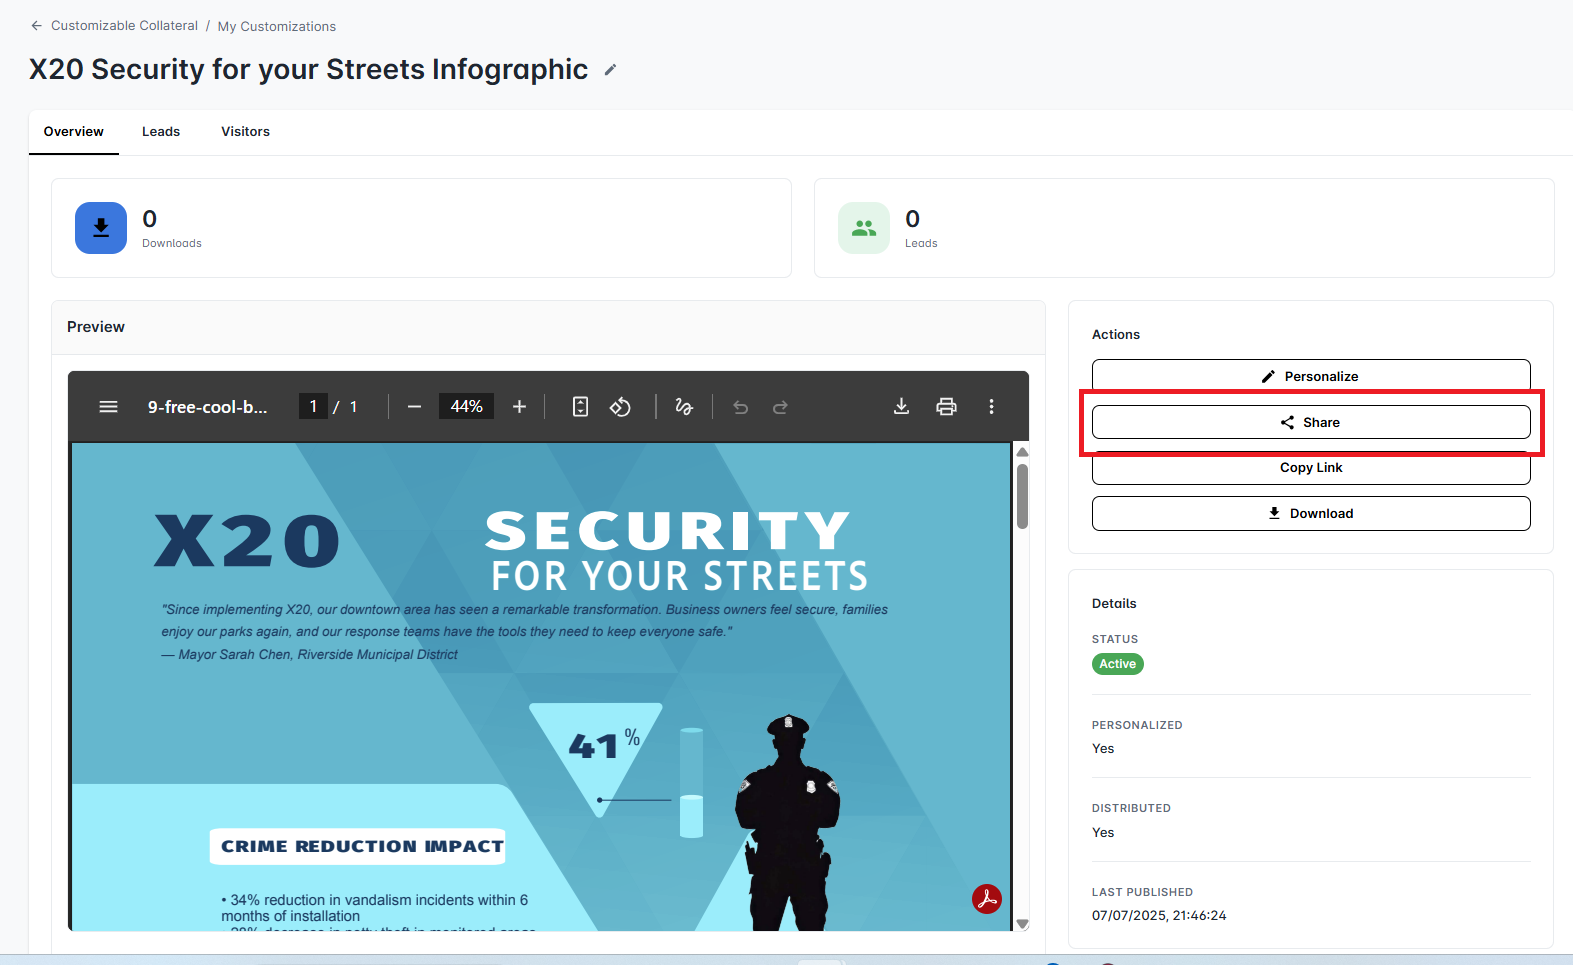Click the PDF page number input field

[313, 407]
